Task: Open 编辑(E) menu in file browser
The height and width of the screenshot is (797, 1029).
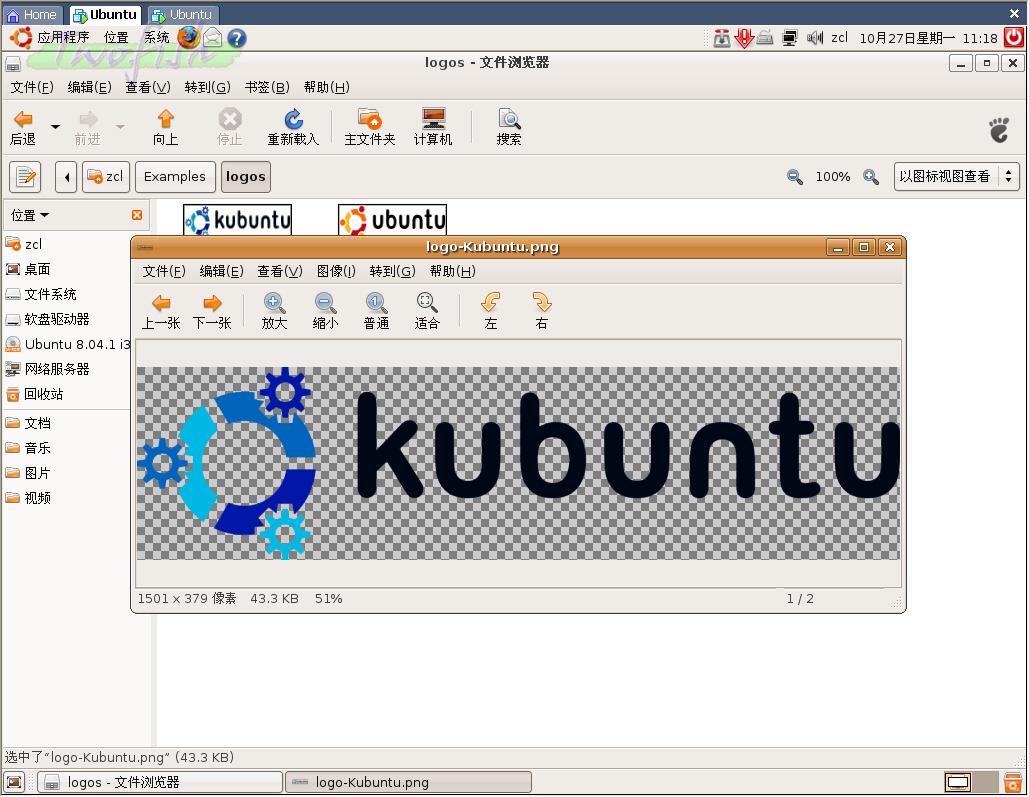Action: point(89,87)
